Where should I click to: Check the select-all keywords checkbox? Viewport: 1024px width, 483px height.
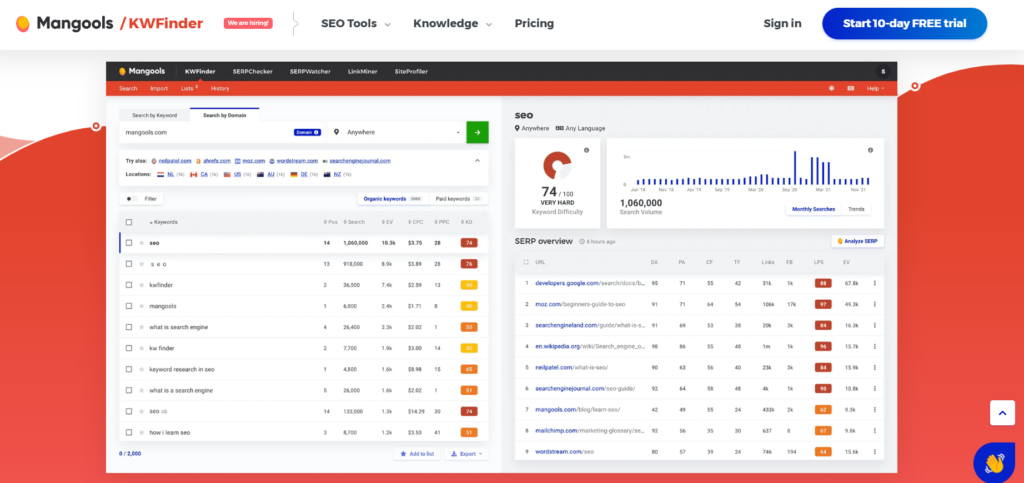pyautogui.click(x=129, y=222)
